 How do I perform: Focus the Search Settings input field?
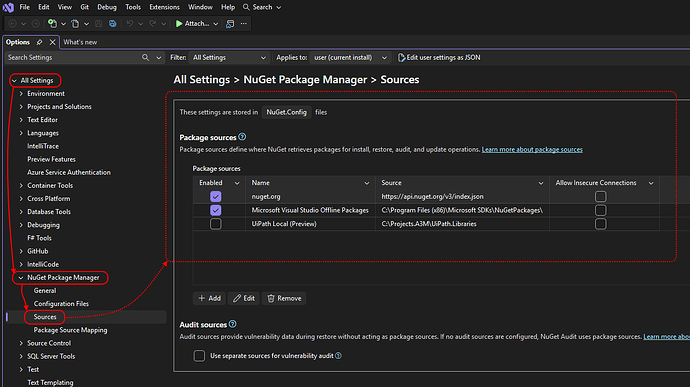pyautogui.click(x=73, y=58)
